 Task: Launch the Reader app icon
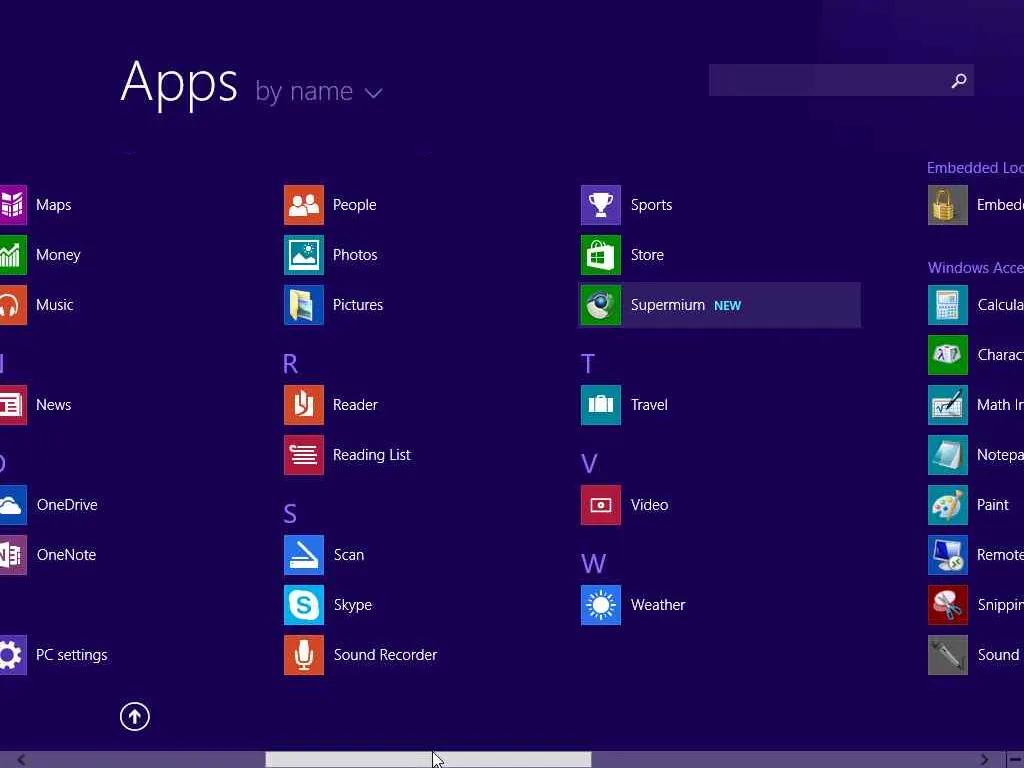[x=304, y=405]
